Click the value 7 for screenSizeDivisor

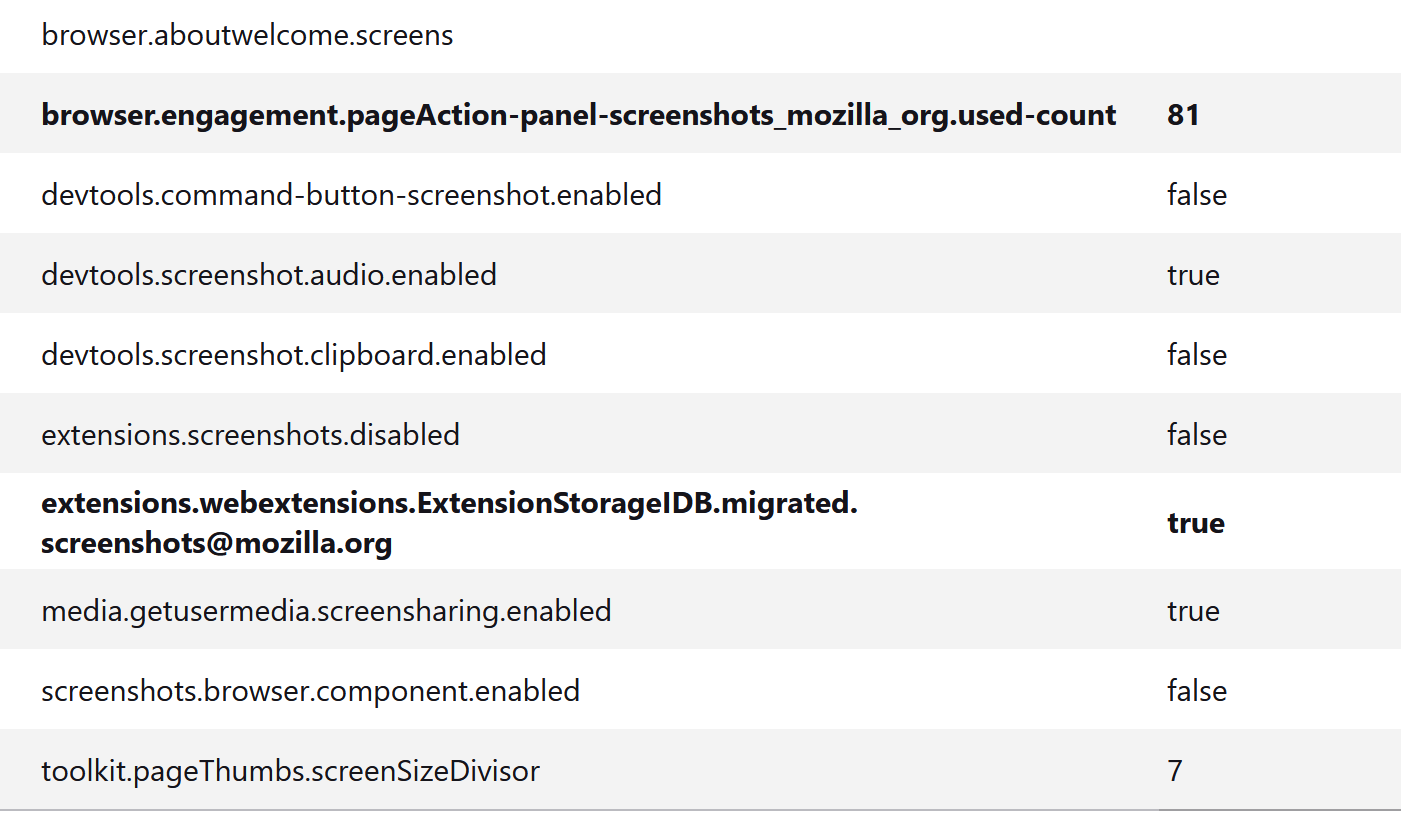[x=1175, y=770]
